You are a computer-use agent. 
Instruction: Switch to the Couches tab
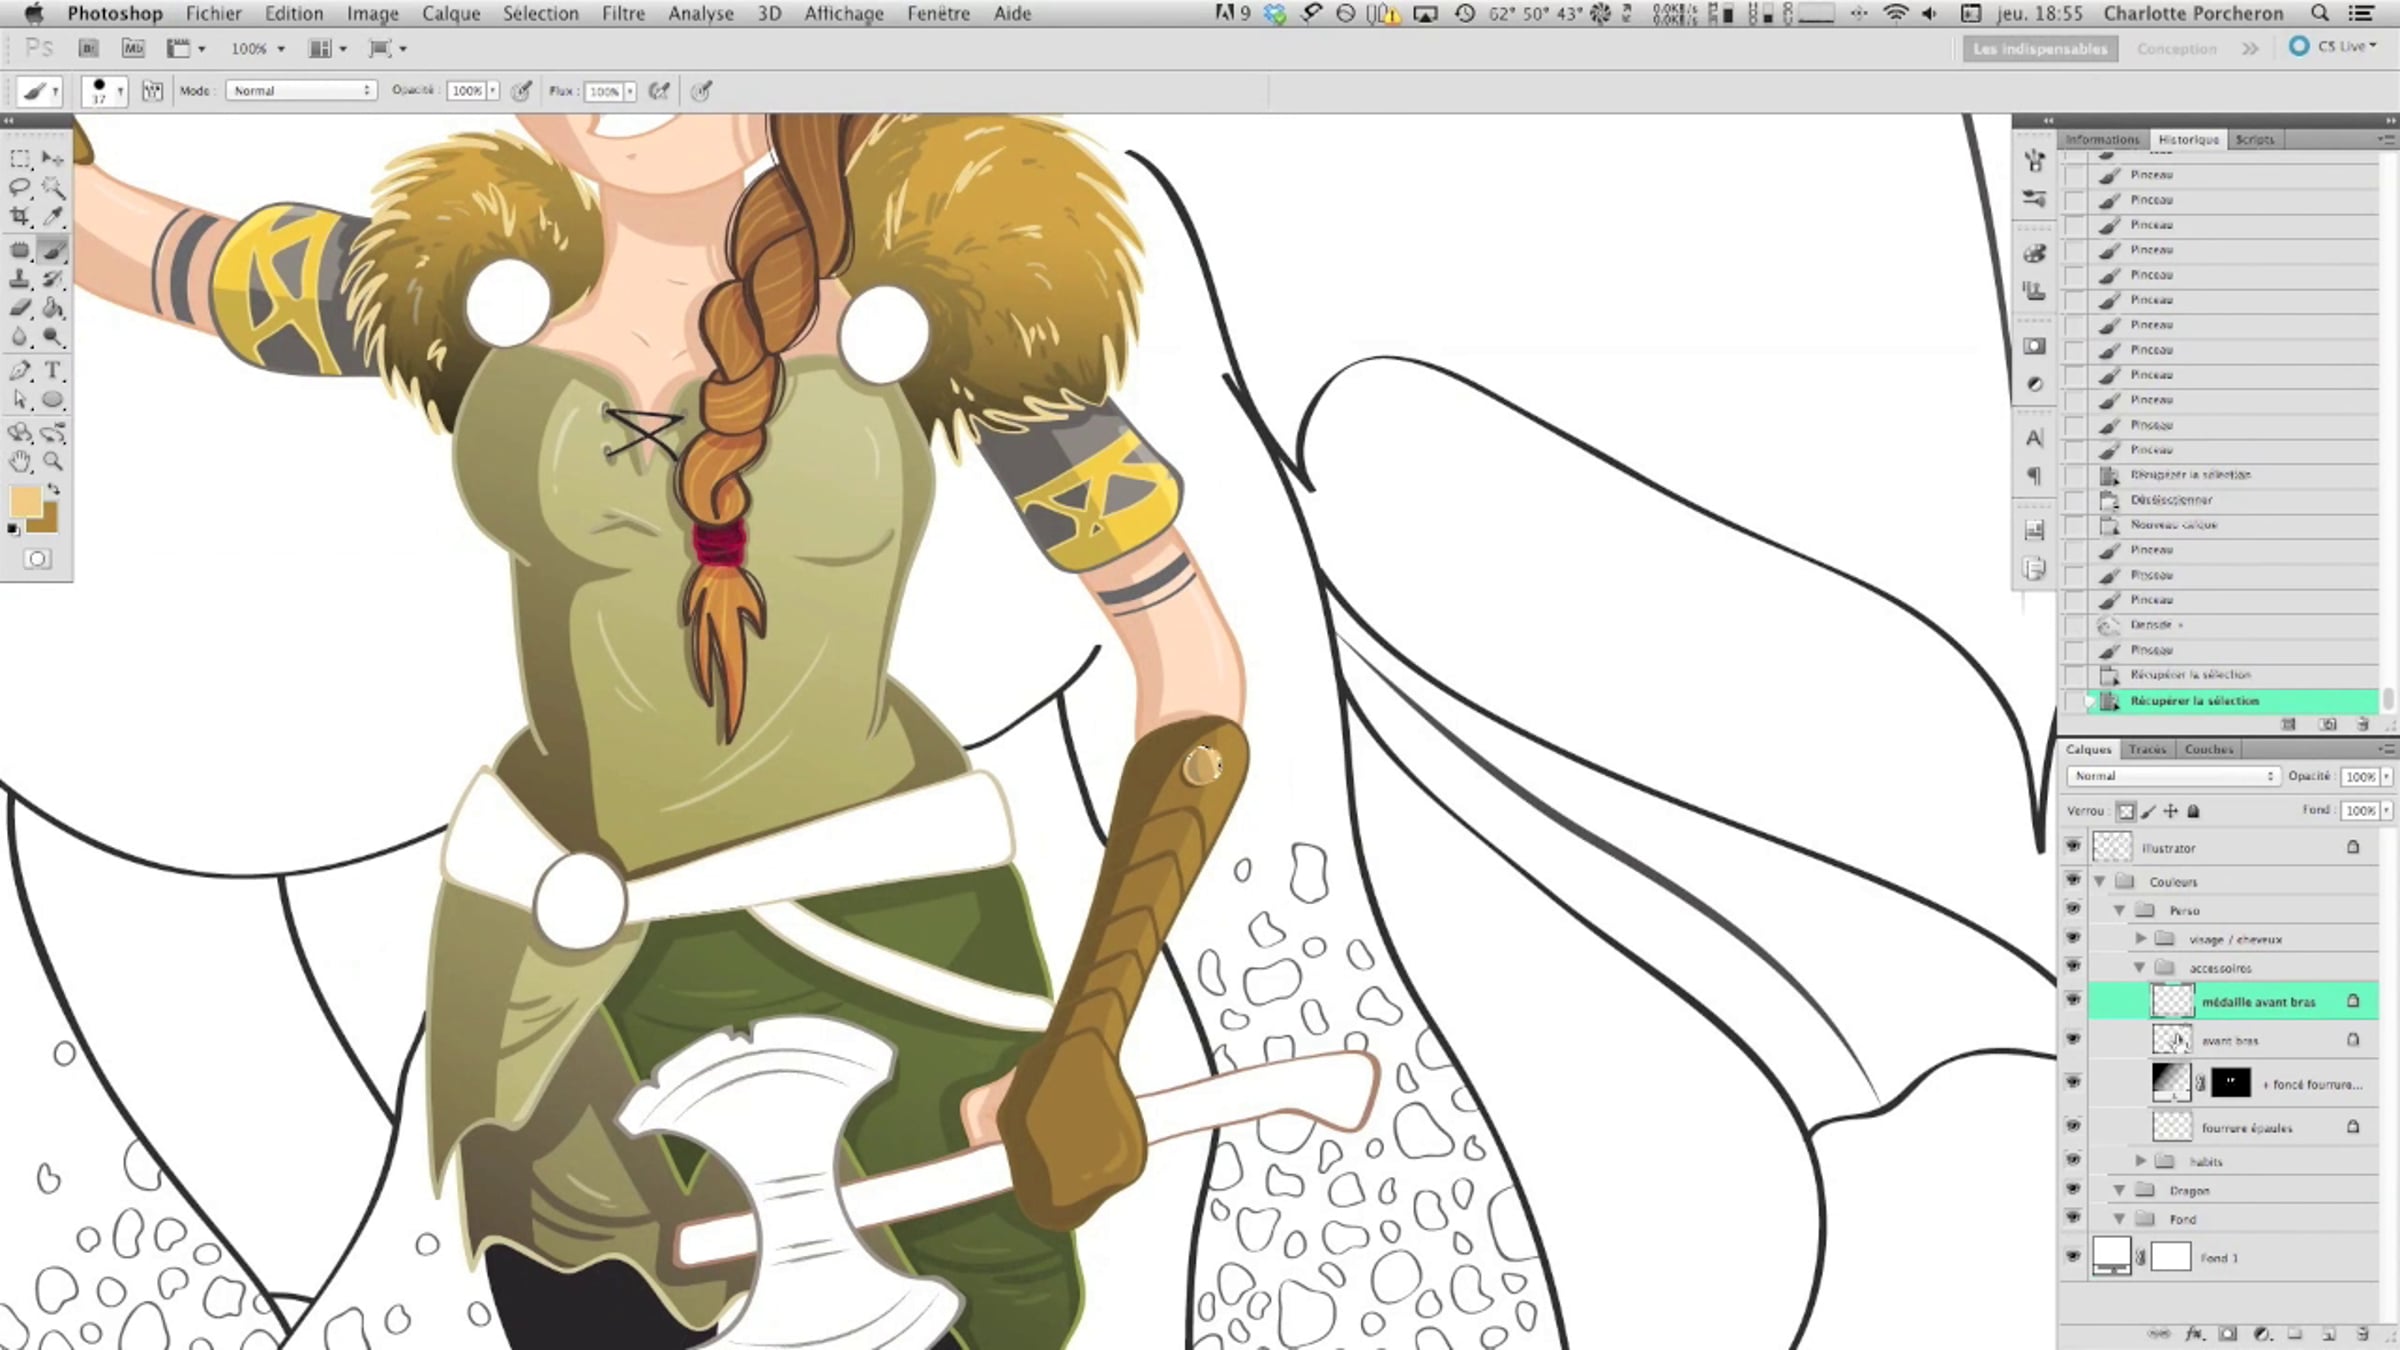click(2208, 749)
